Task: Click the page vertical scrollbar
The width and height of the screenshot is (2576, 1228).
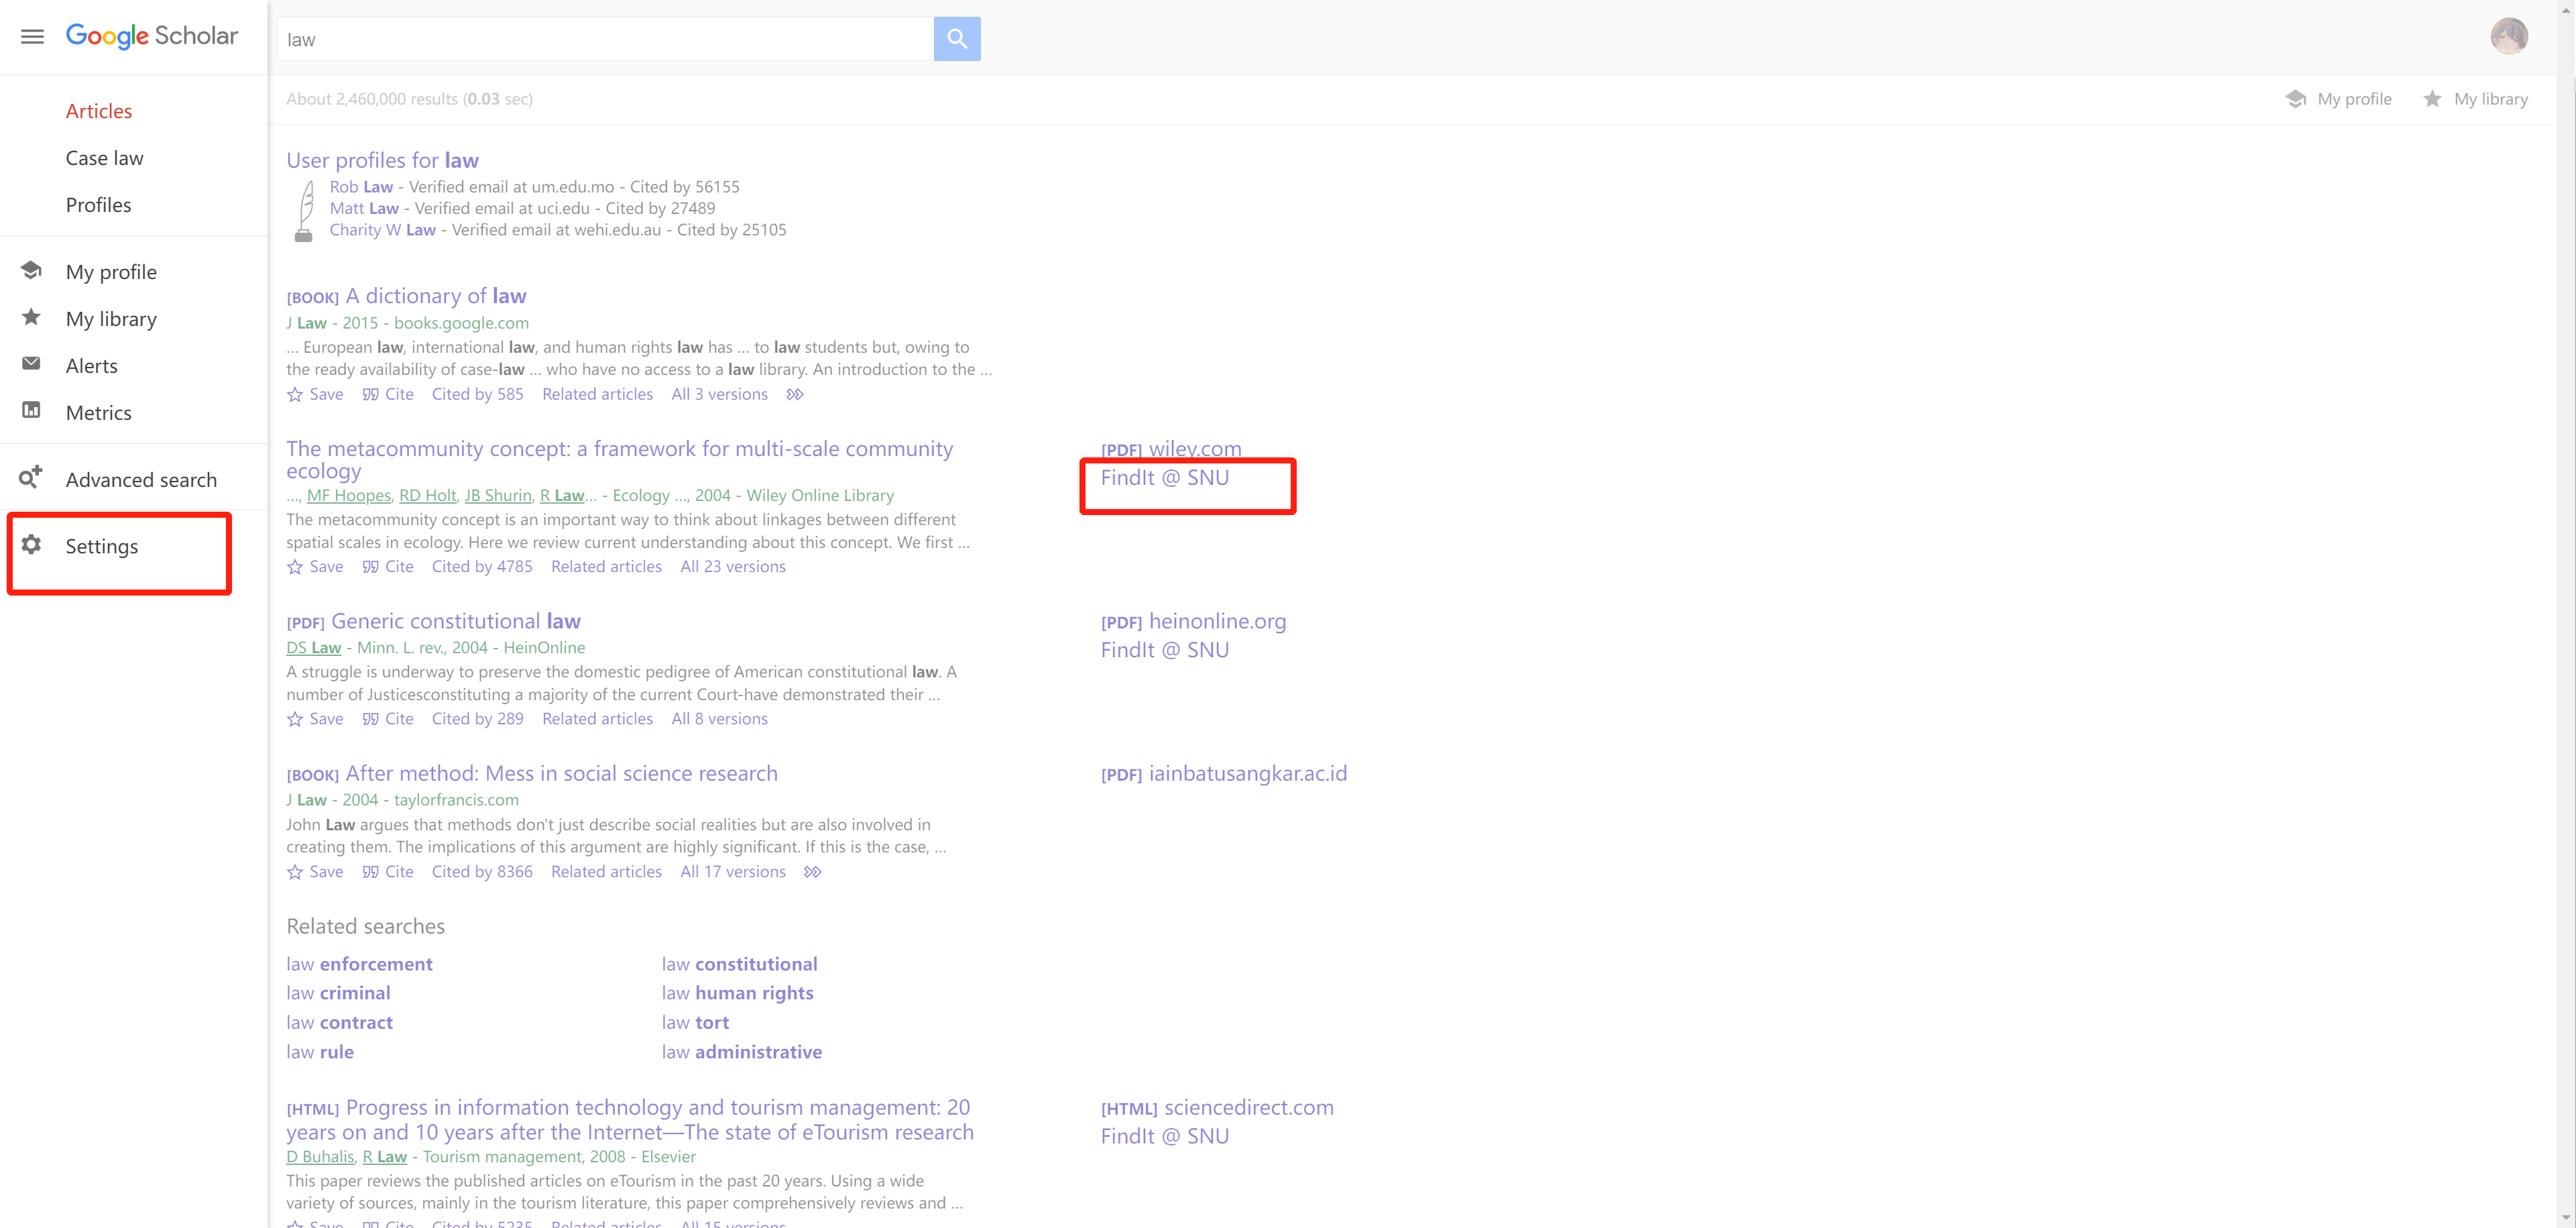Action: pos(2565,614)
